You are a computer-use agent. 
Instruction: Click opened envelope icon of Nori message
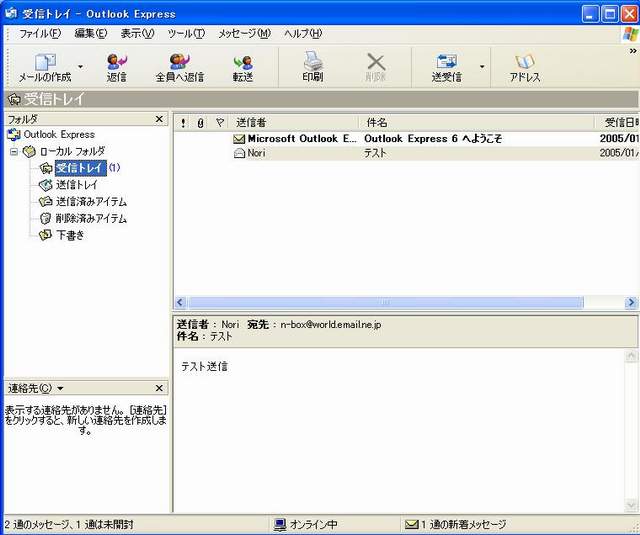coord(239,153)
